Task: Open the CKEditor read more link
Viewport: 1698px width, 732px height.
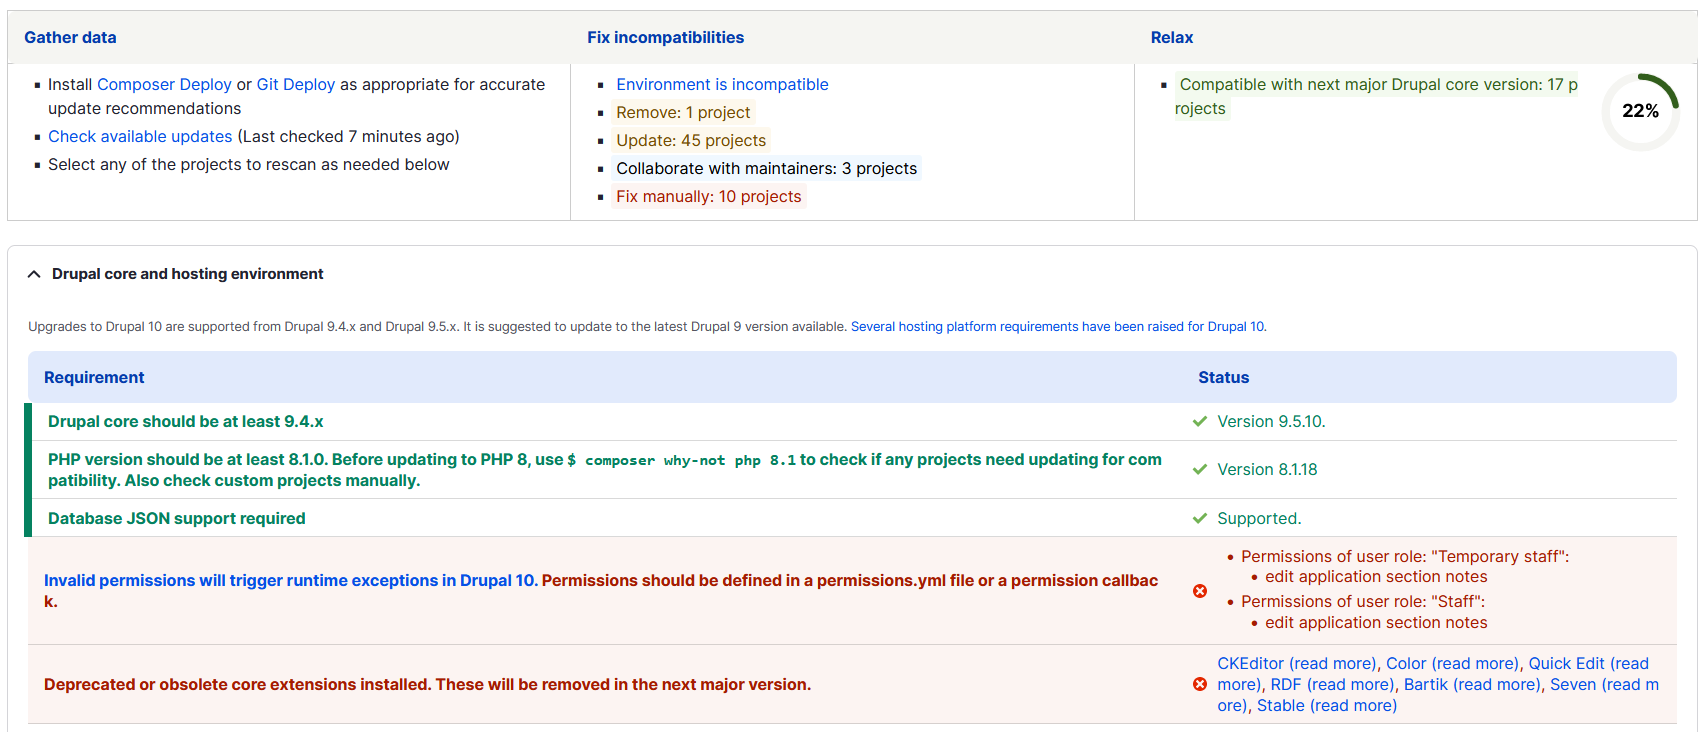Action: (x=1297, y=664)
